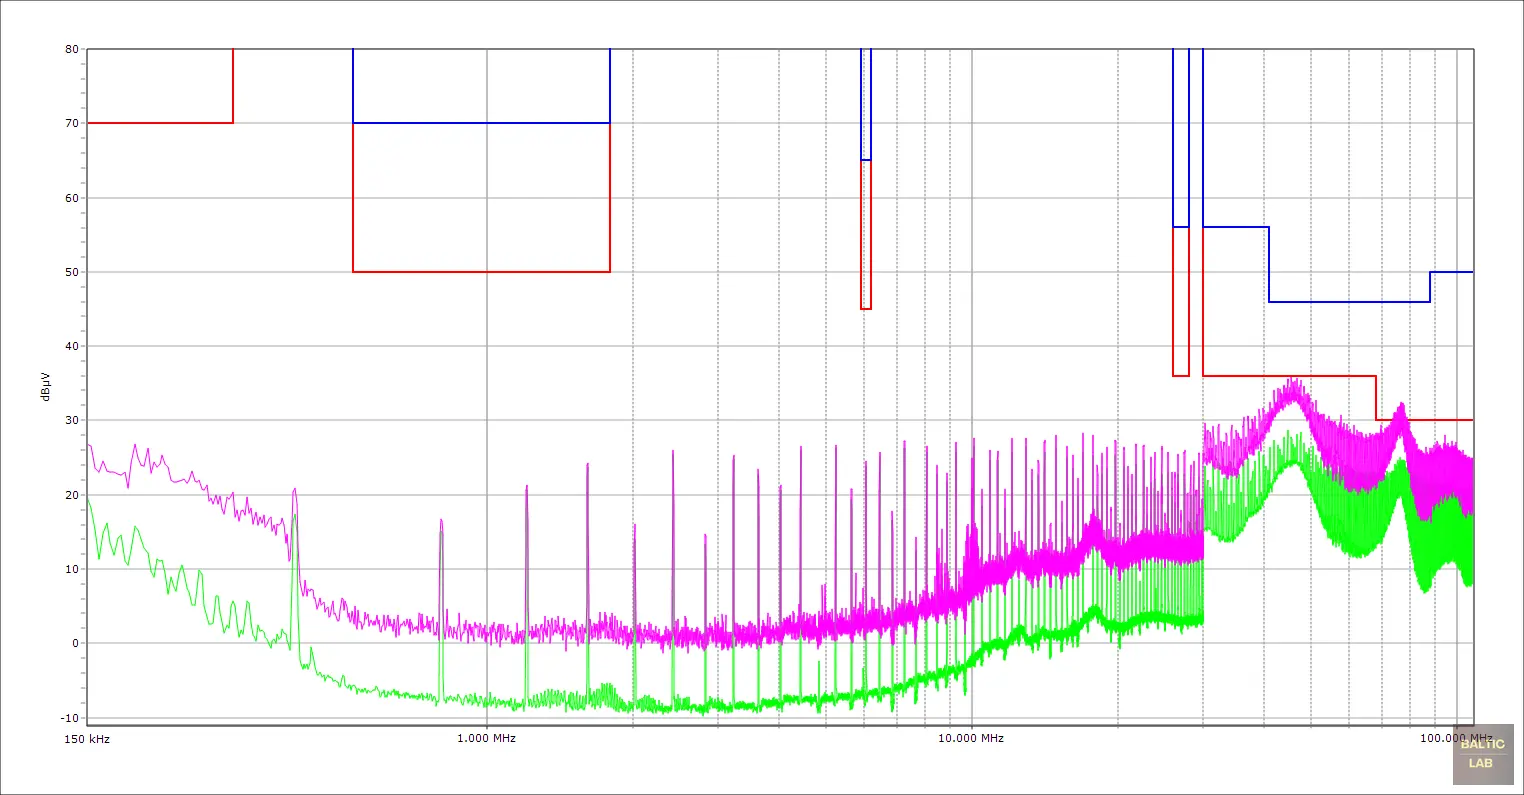Click the dBµV y-axis unit label
1524x795 pixels.
[45, 386]
